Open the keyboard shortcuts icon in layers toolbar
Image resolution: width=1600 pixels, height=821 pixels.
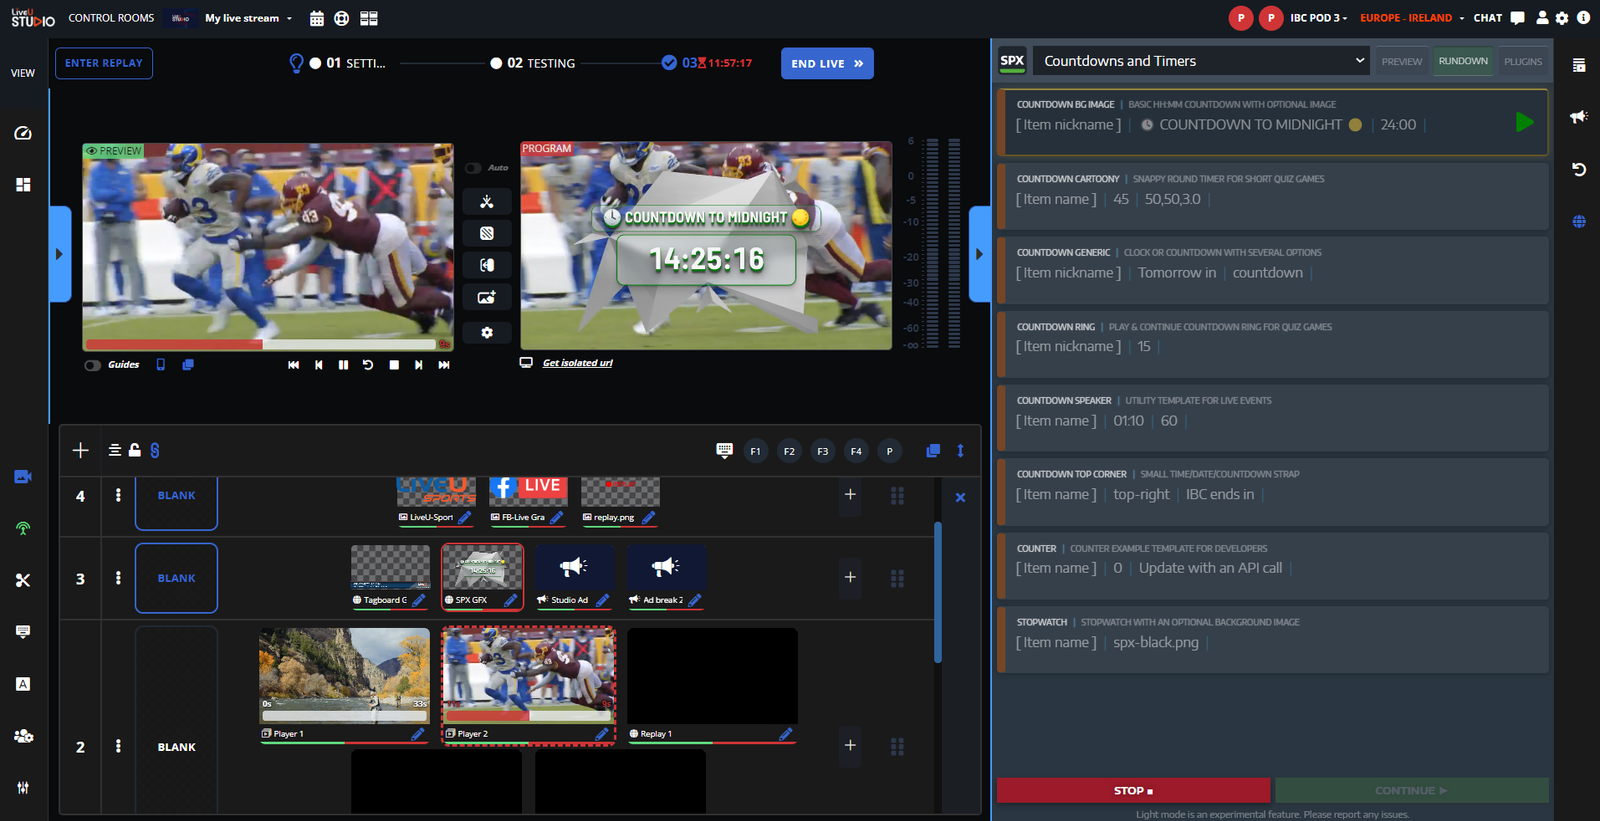[725, 451]
